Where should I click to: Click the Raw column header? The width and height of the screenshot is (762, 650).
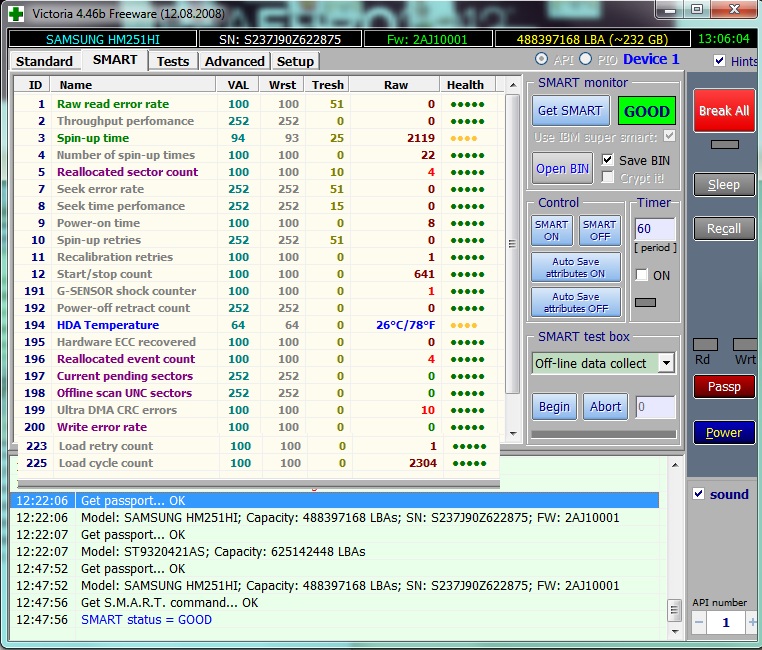pos(395,85)
